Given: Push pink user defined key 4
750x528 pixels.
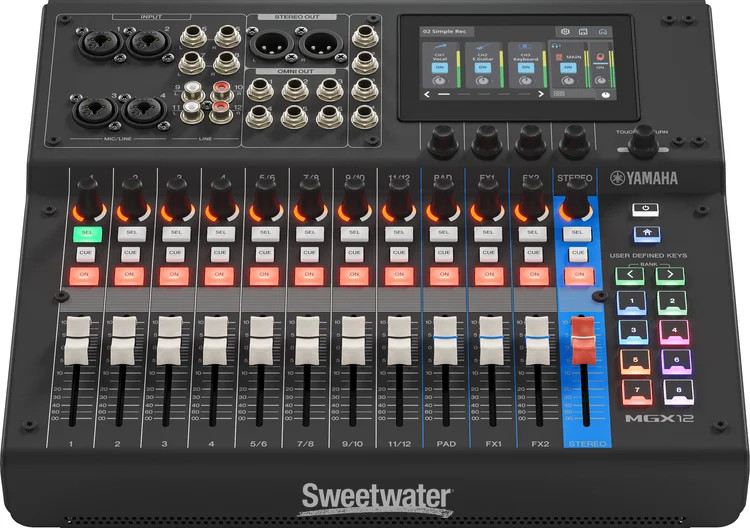Looking at the screenshot, I should coord(674,331).
